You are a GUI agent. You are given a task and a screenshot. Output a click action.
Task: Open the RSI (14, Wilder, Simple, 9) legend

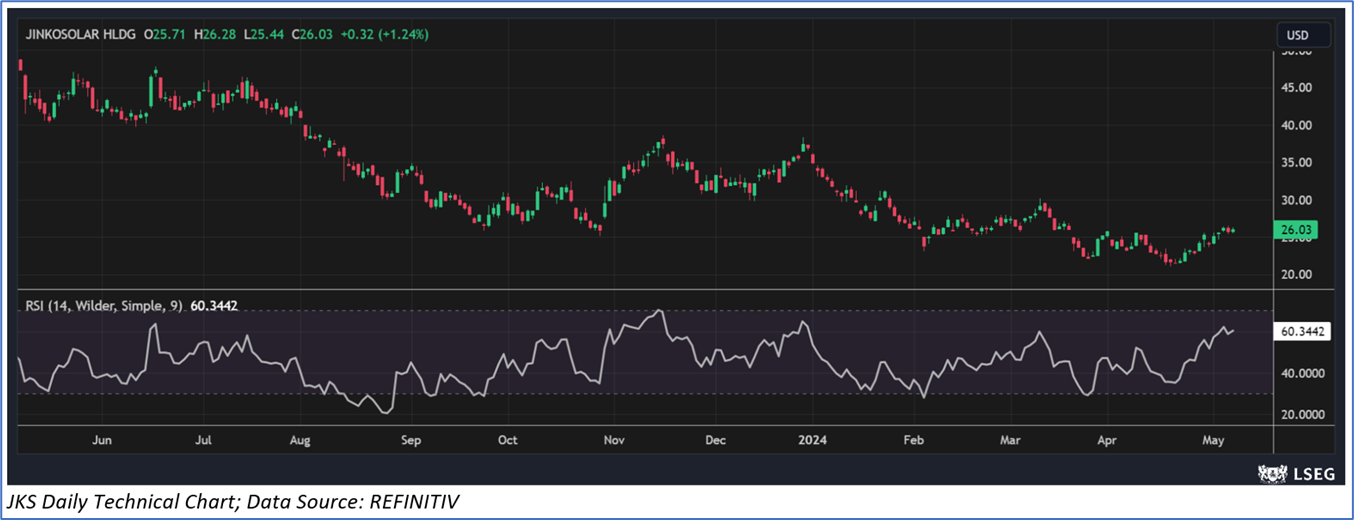[104, 306]
